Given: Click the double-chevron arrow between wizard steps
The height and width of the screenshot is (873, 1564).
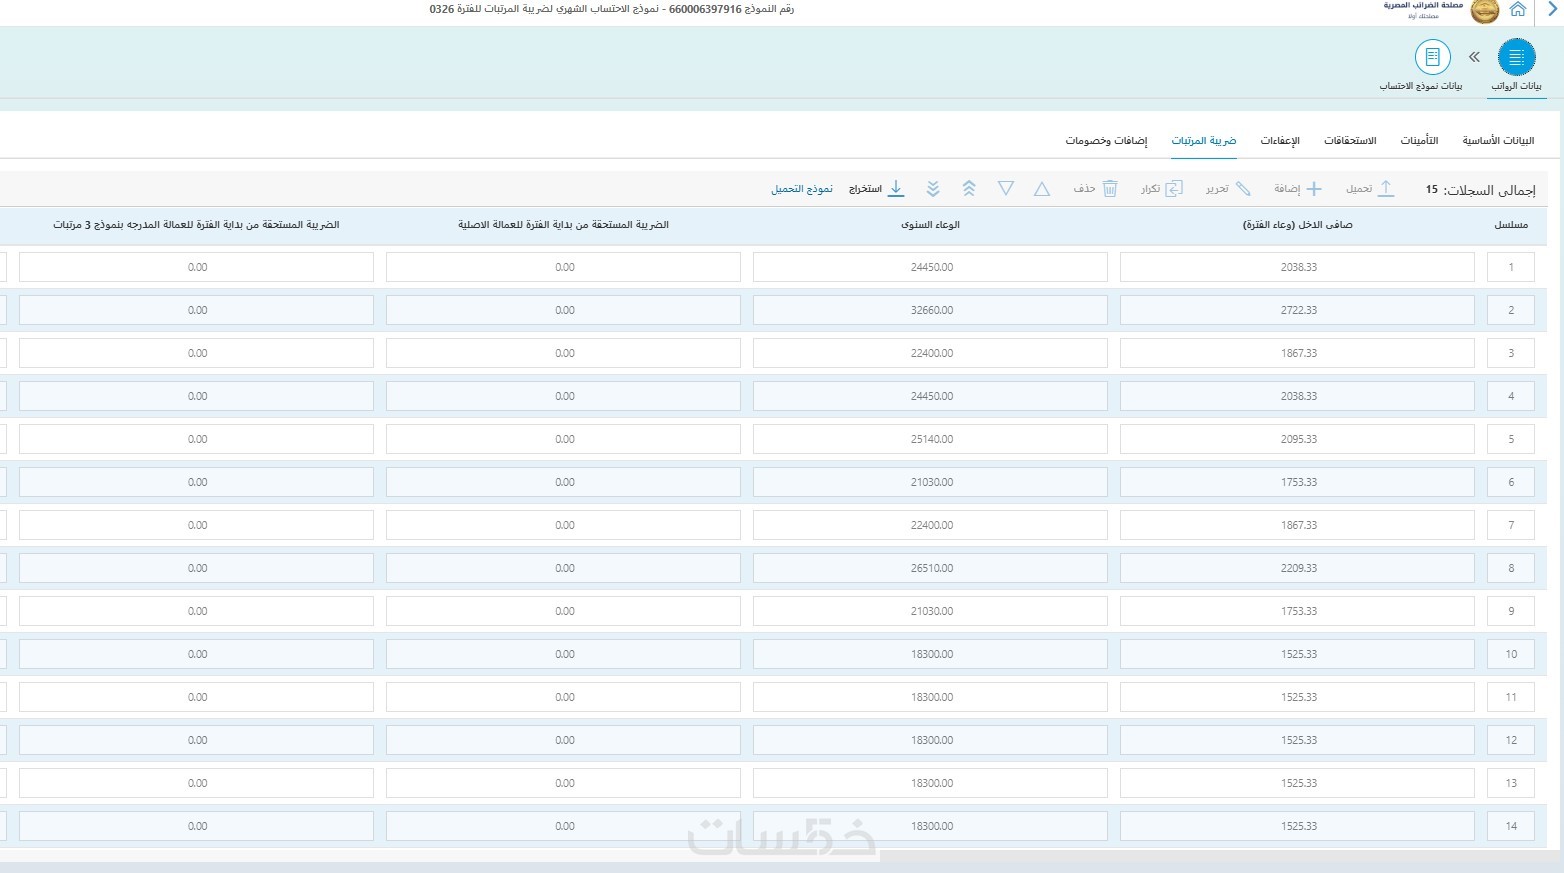Looking at the screenshot, I should click(1474, 57).
